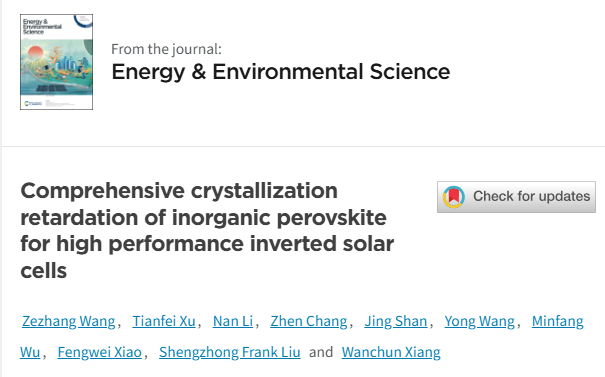Click the dark solar panels on cover art

52,88
